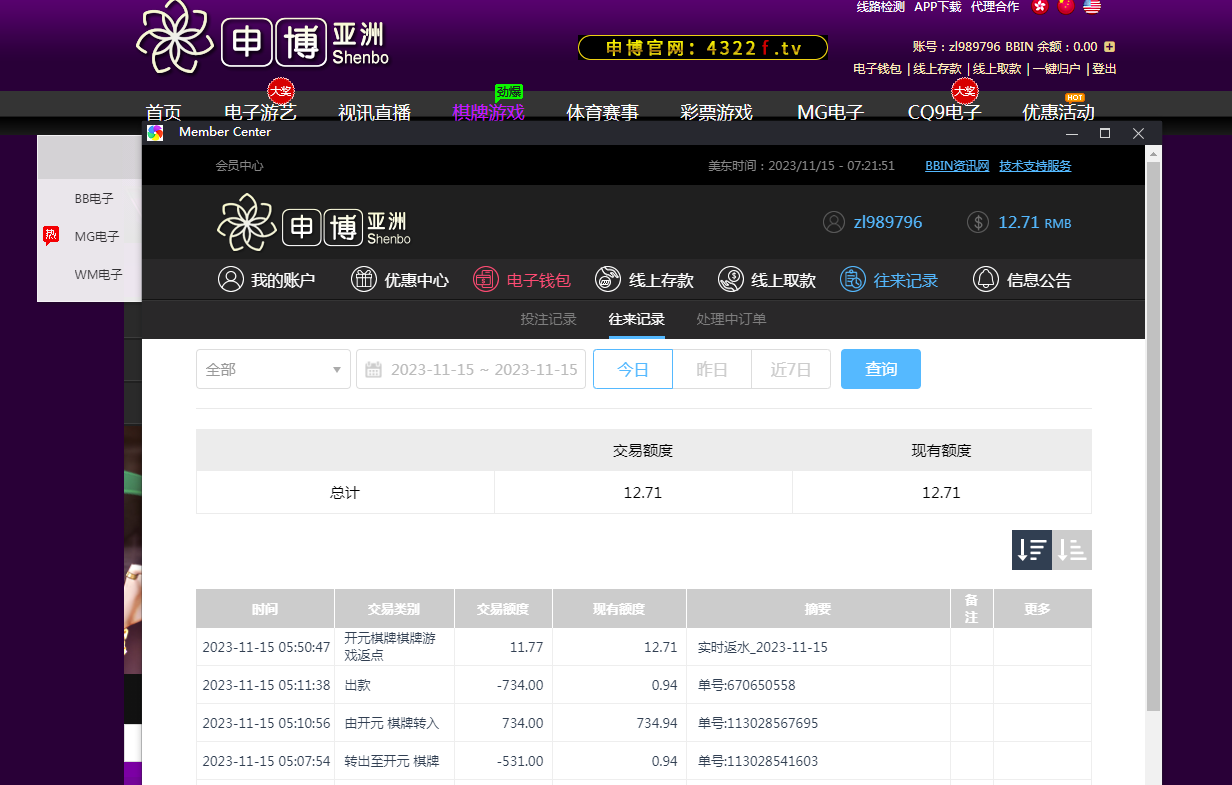
Task: Click the person icon for 我的账户
Action: (x=231, y=280)
